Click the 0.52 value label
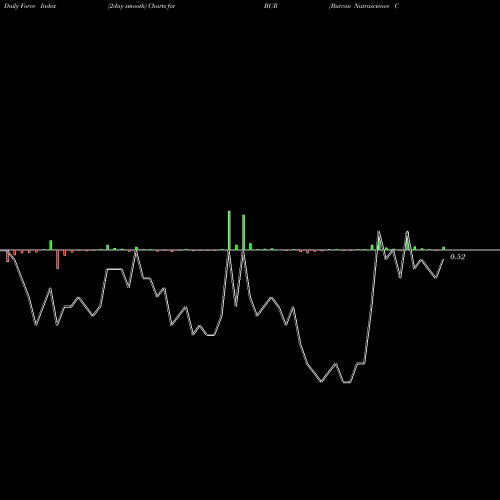Screen dimensions: 500x500 (457, 257)
